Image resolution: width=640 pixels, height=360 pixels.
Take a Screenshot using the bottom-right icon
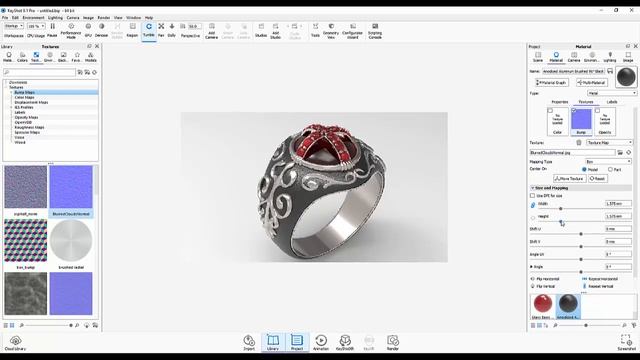(626, 343)
